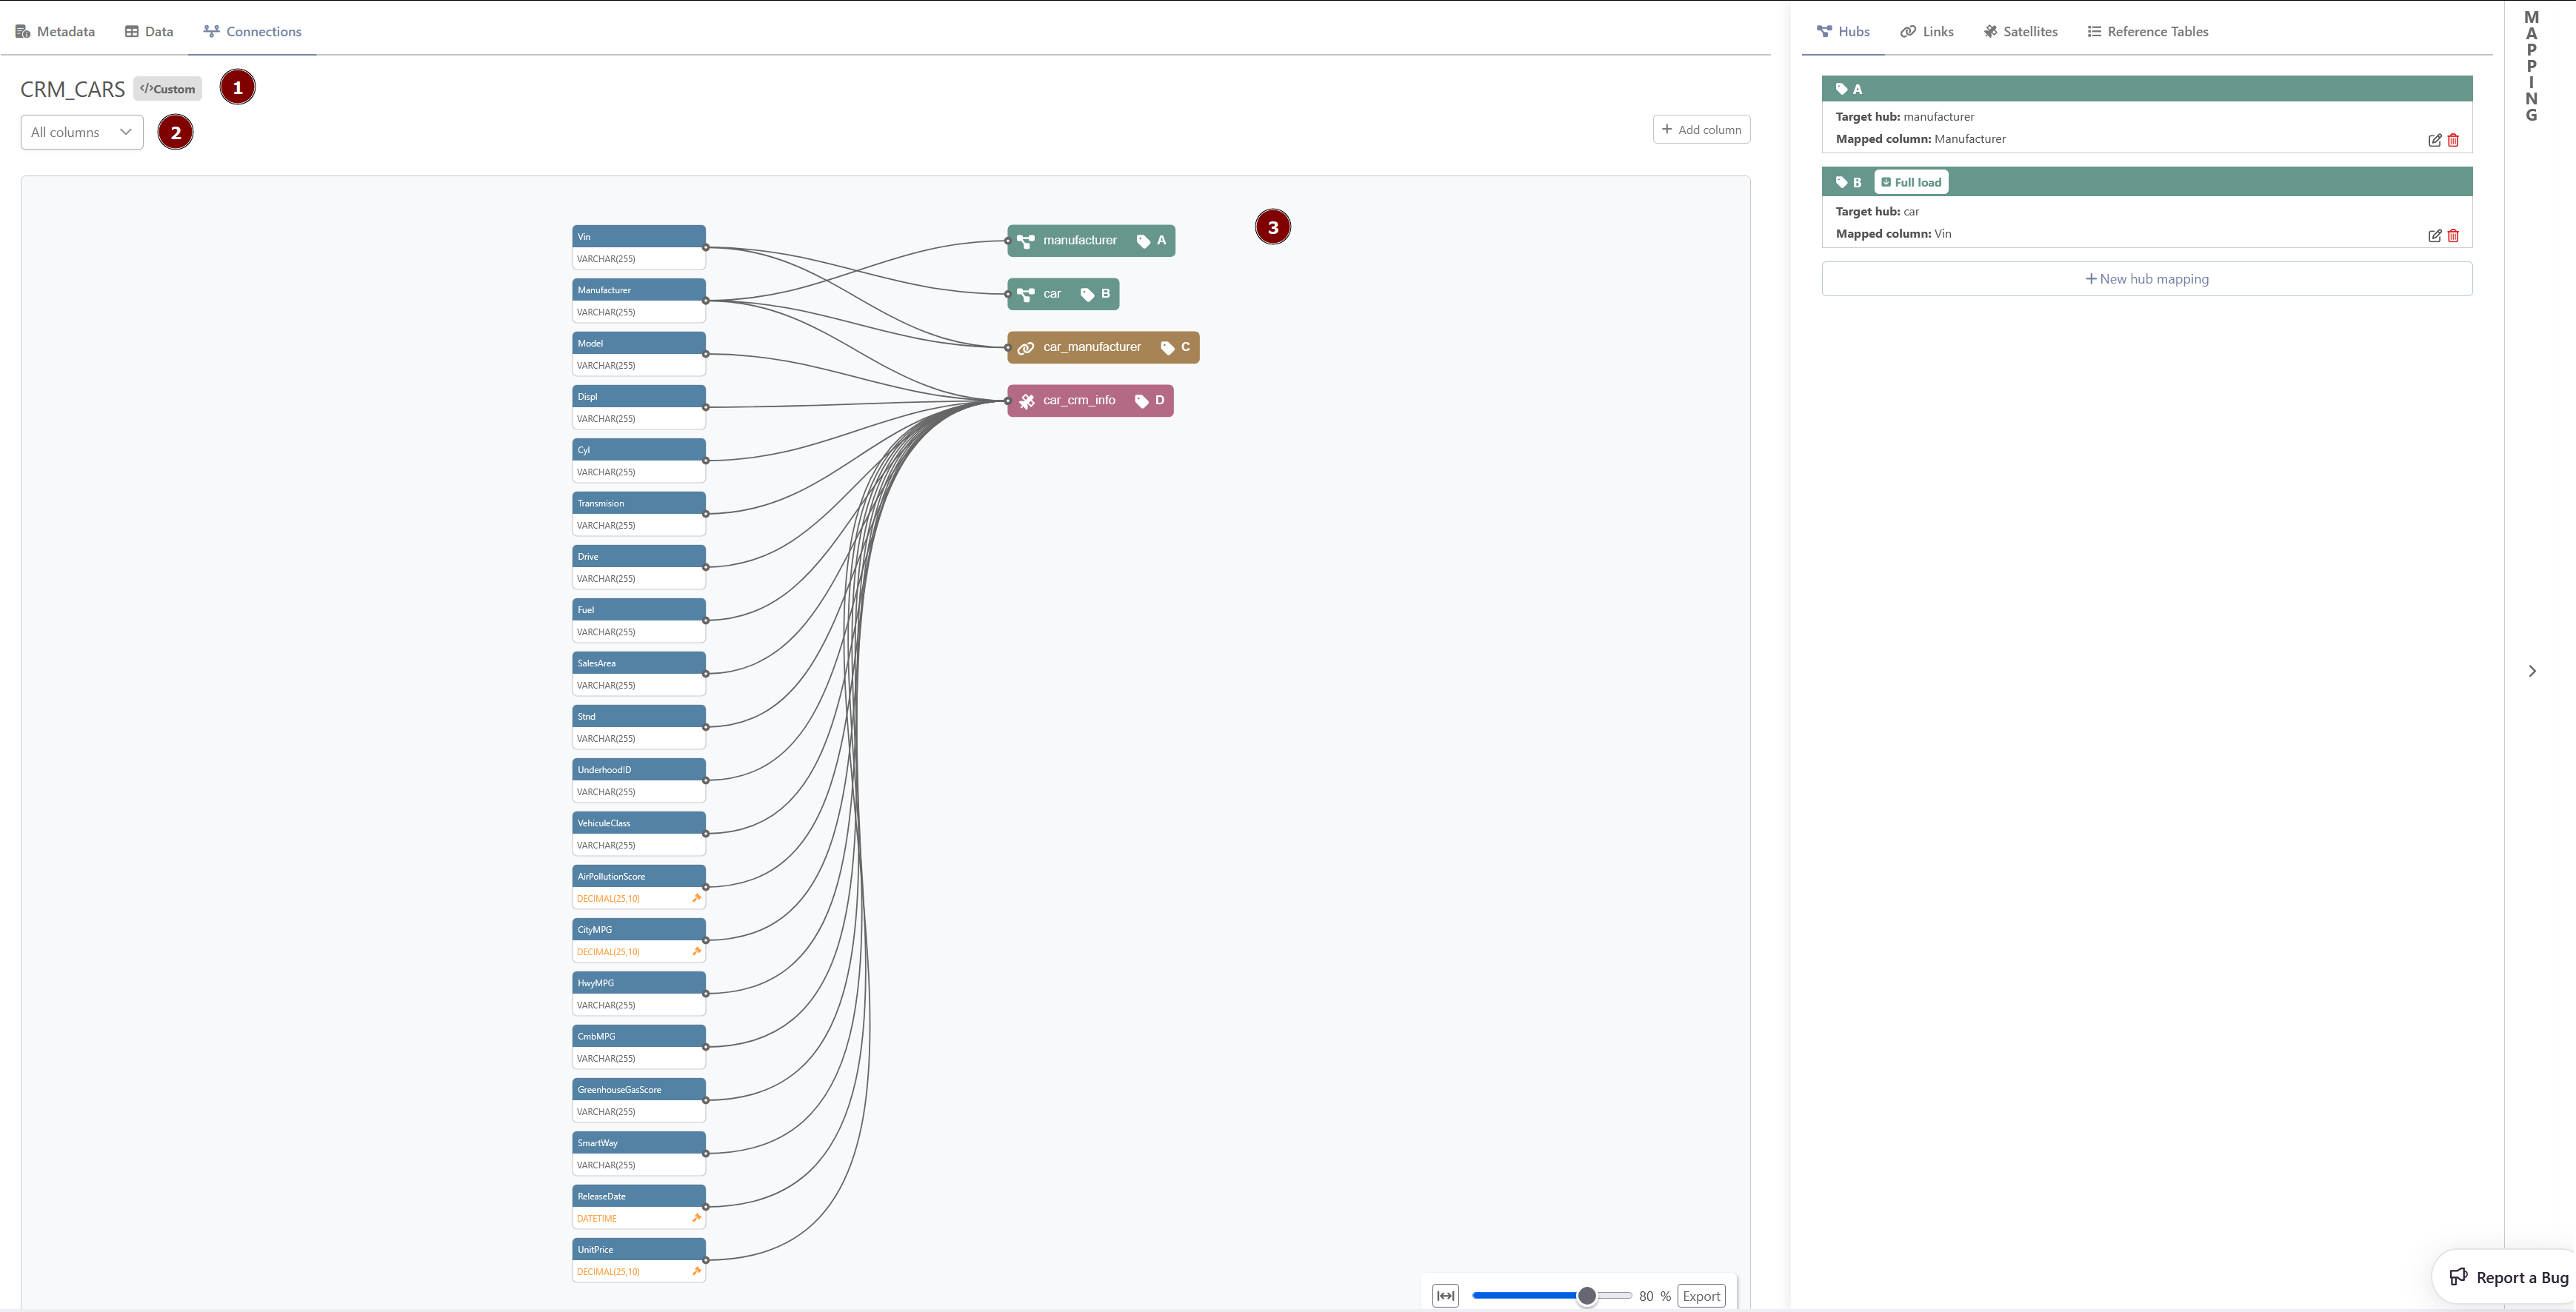Toggle the Full load badge on mapping B
Screen dimensions: 2576x1312
1911,182
